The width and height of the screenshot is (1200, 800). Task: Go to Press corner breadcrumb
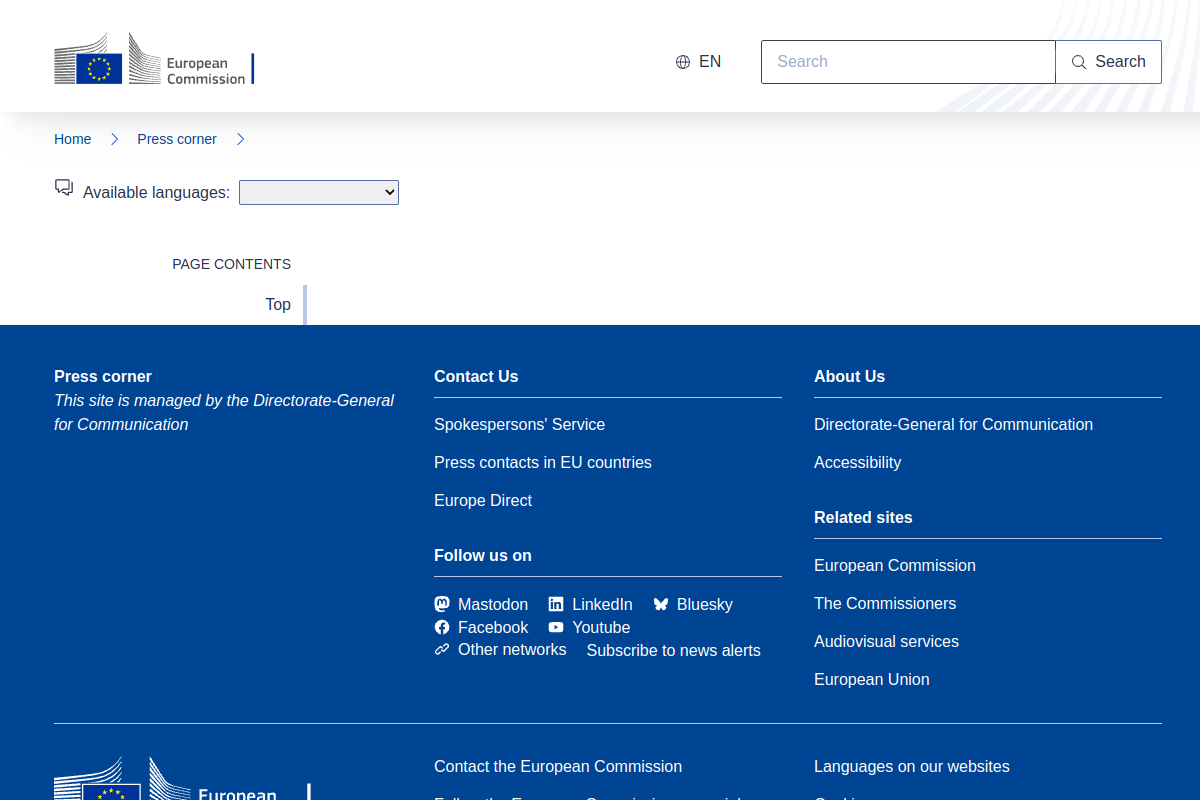[x=177, y=139]
